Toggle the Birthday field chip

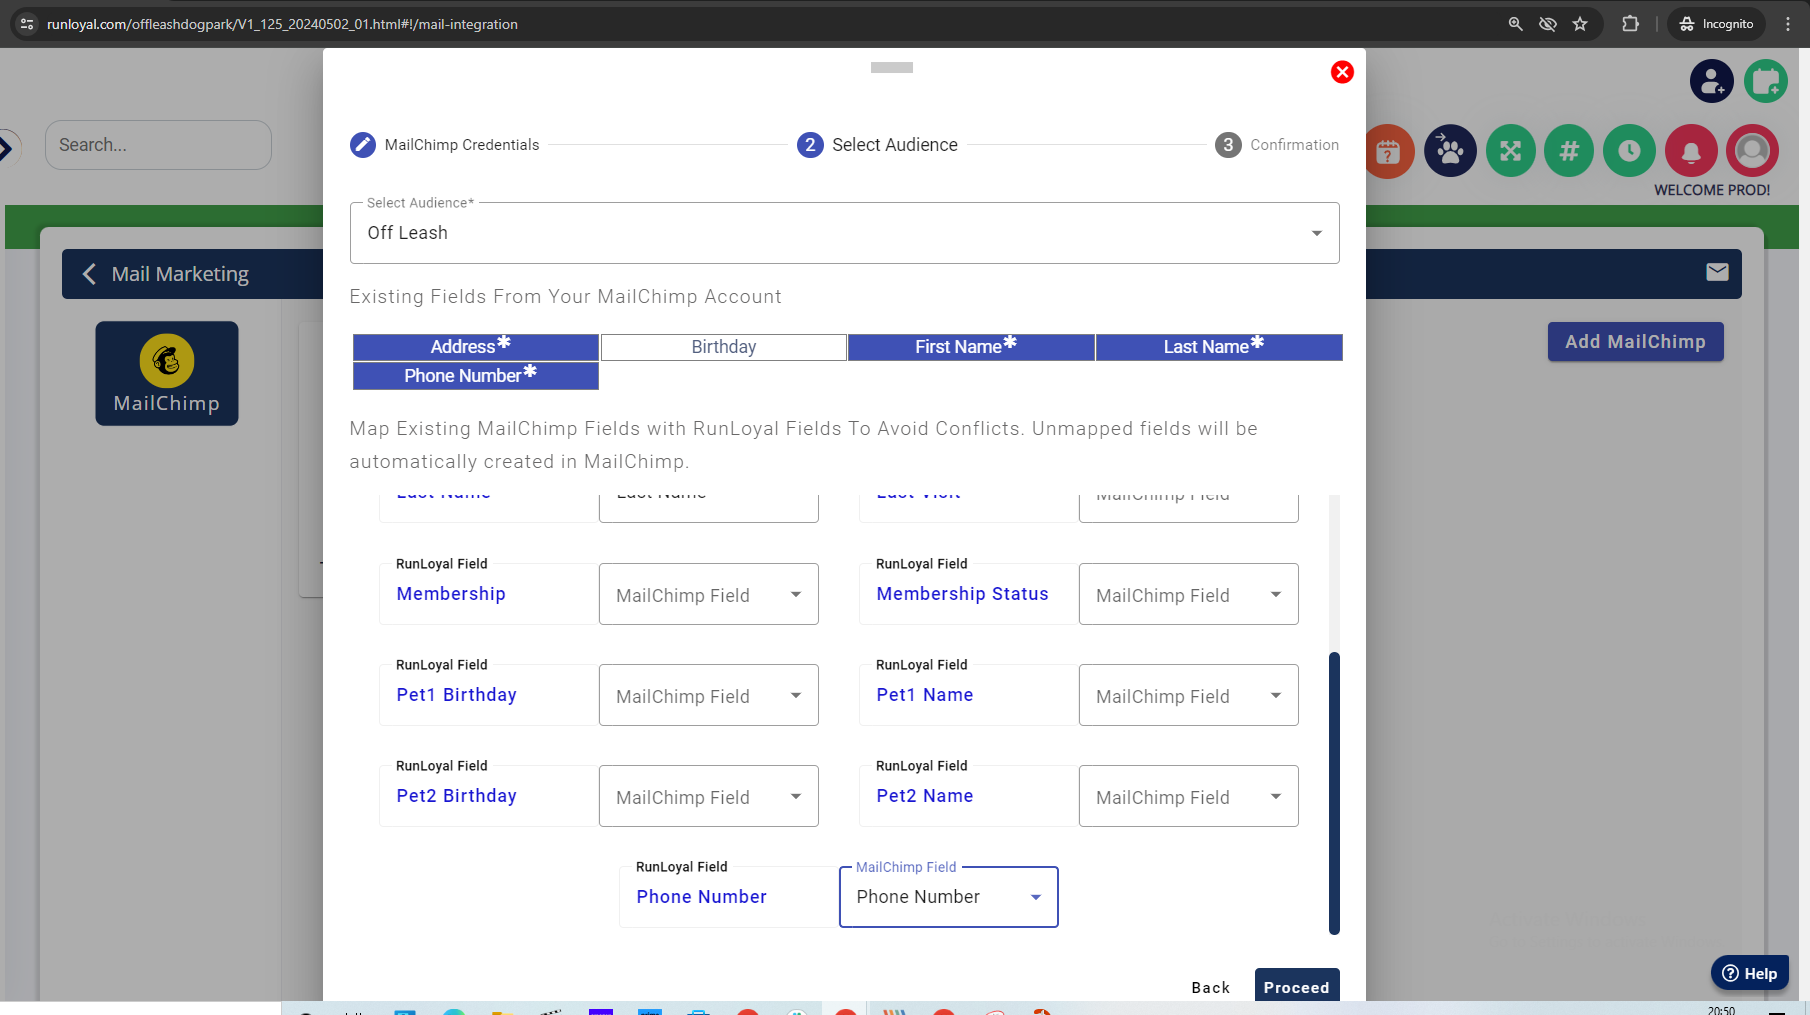724,347
